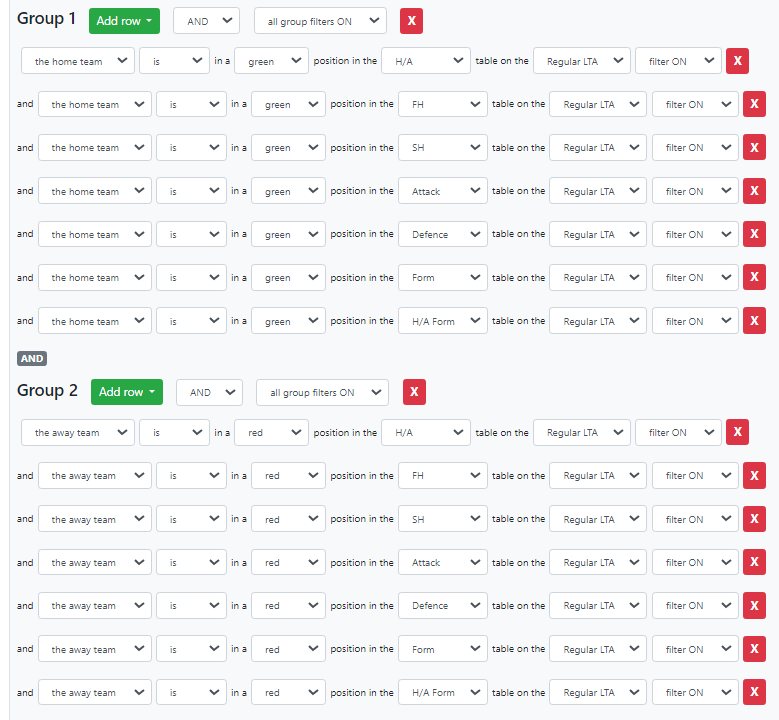Delete Group 1 with red X button
The height and width of the screenshot is (720, 779).
point(411,21)
